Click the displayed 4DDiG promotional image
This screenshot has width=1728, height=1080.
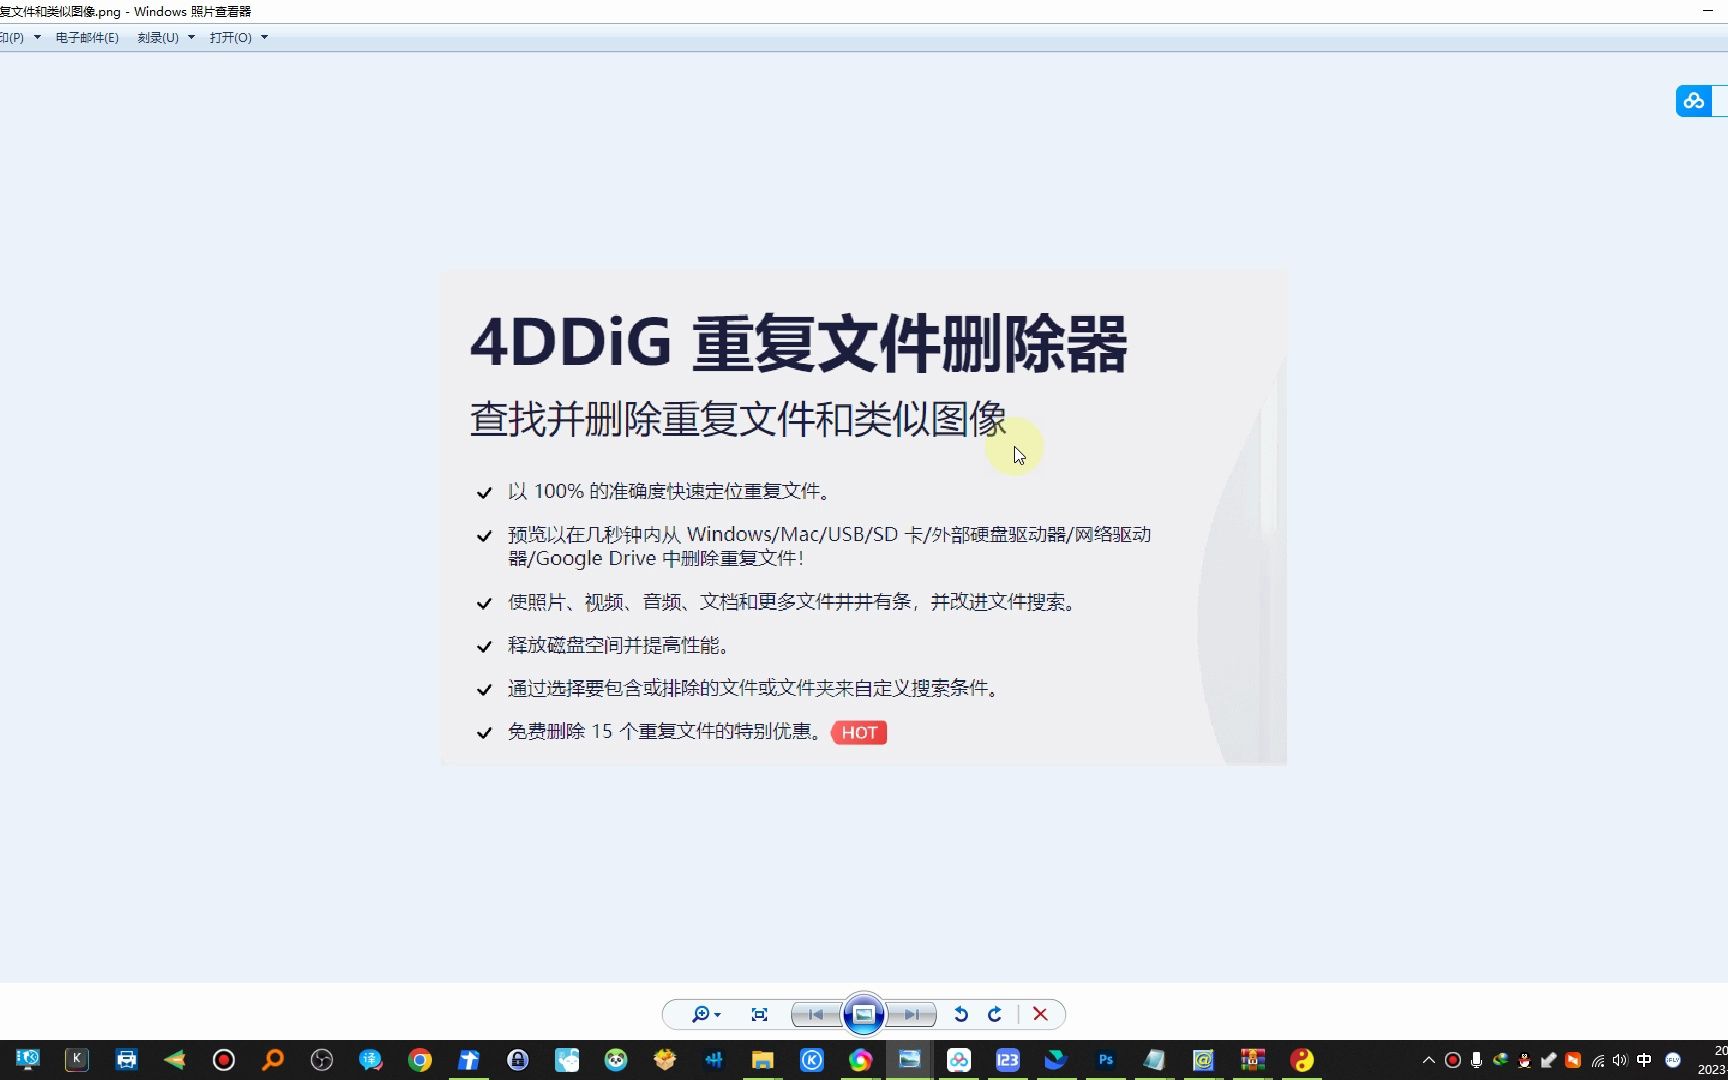864,517
